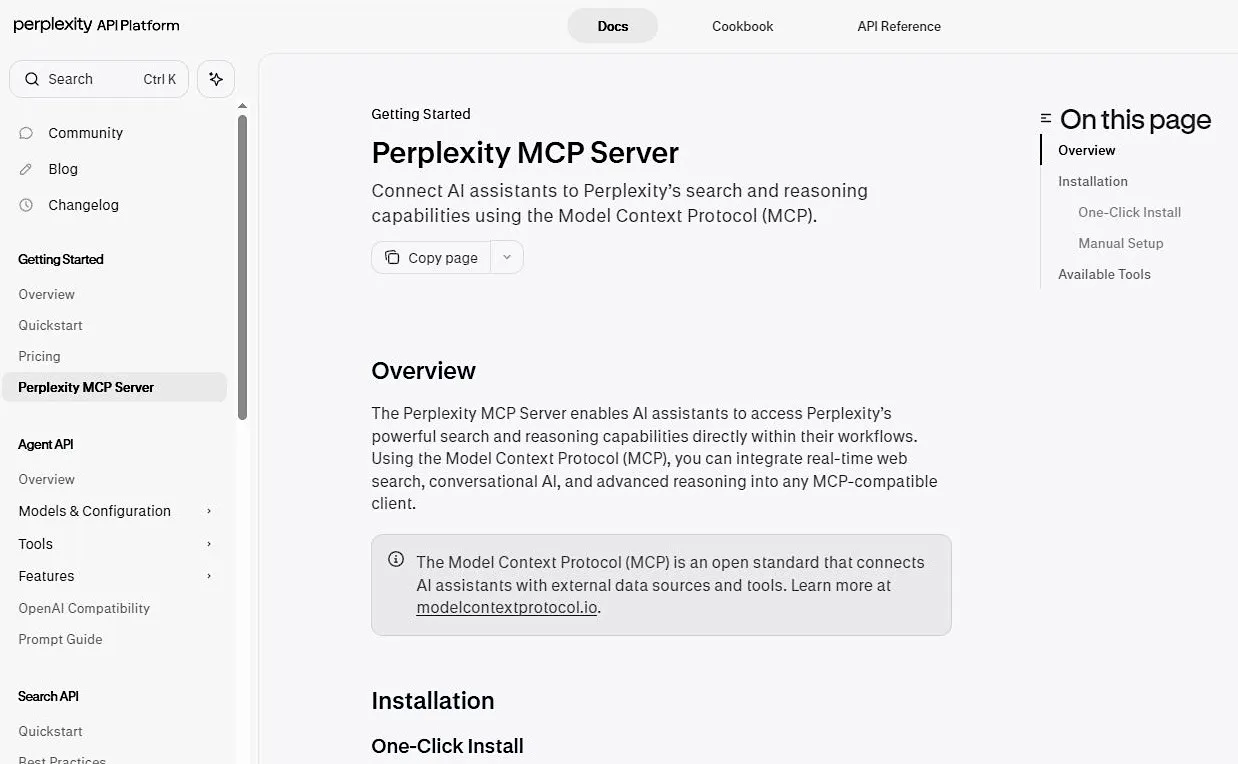Go to Available Tools in page outline
This screenshot has height=764, width=1238.
click(1104, 274)
